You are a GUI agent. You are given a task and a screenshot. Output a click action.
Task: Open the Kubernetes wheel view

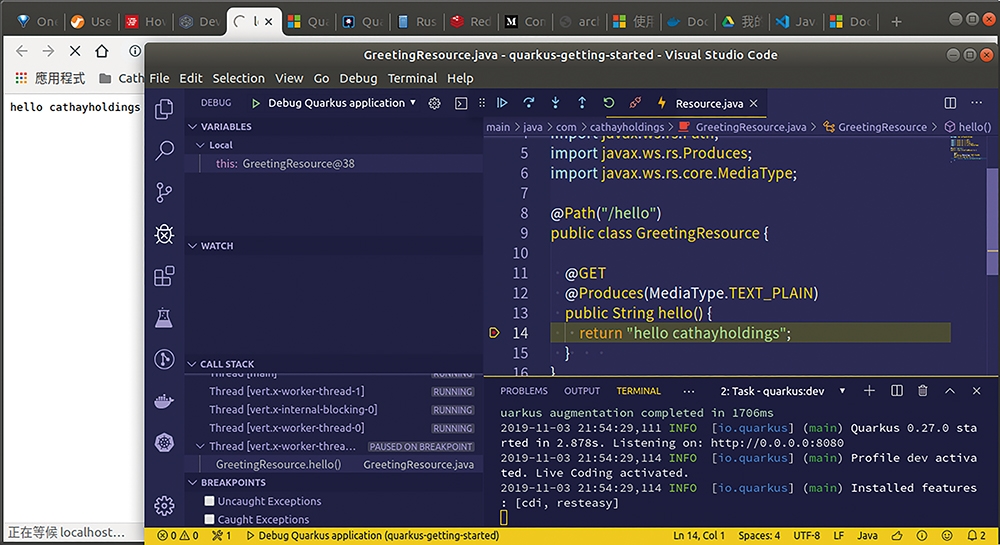point(164,442)
